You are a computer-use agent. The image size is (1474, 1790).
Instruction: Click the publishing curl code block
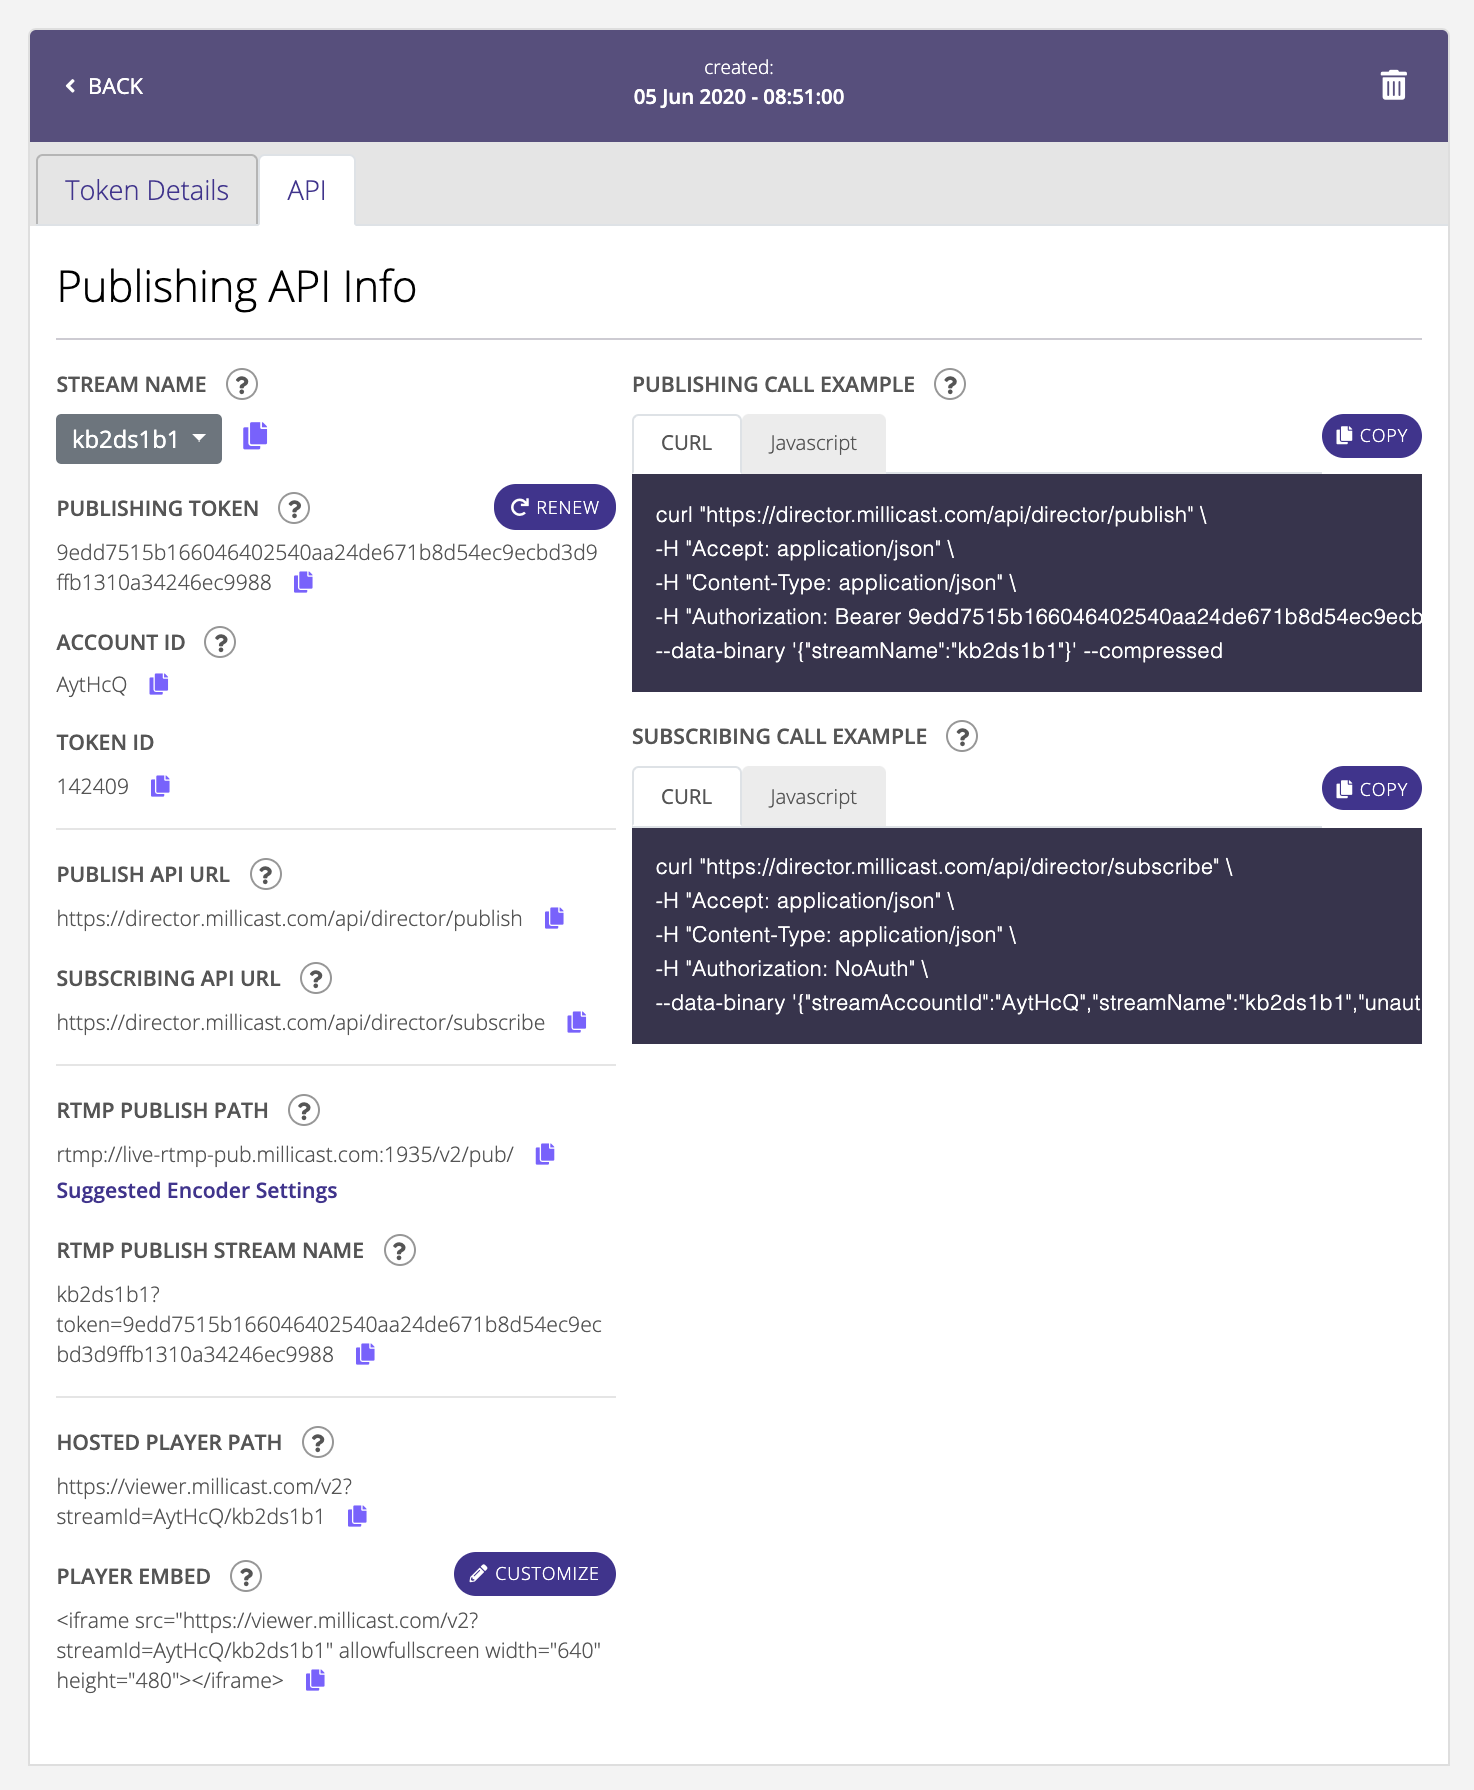pos(1027,583)
